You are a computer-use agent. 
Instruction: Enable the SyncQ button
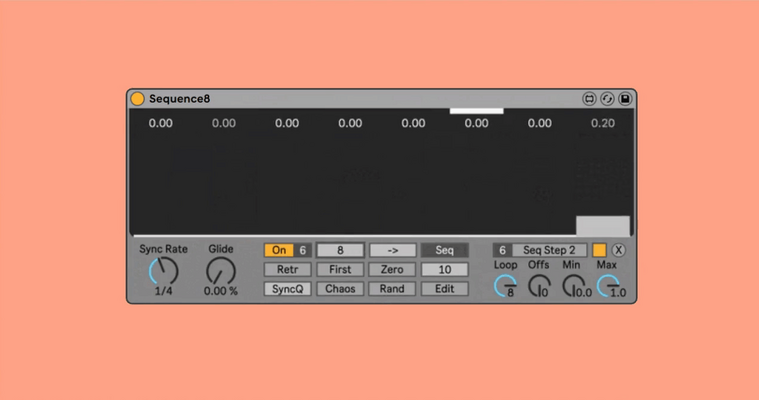pyautogui.click(x=288, y=289)
